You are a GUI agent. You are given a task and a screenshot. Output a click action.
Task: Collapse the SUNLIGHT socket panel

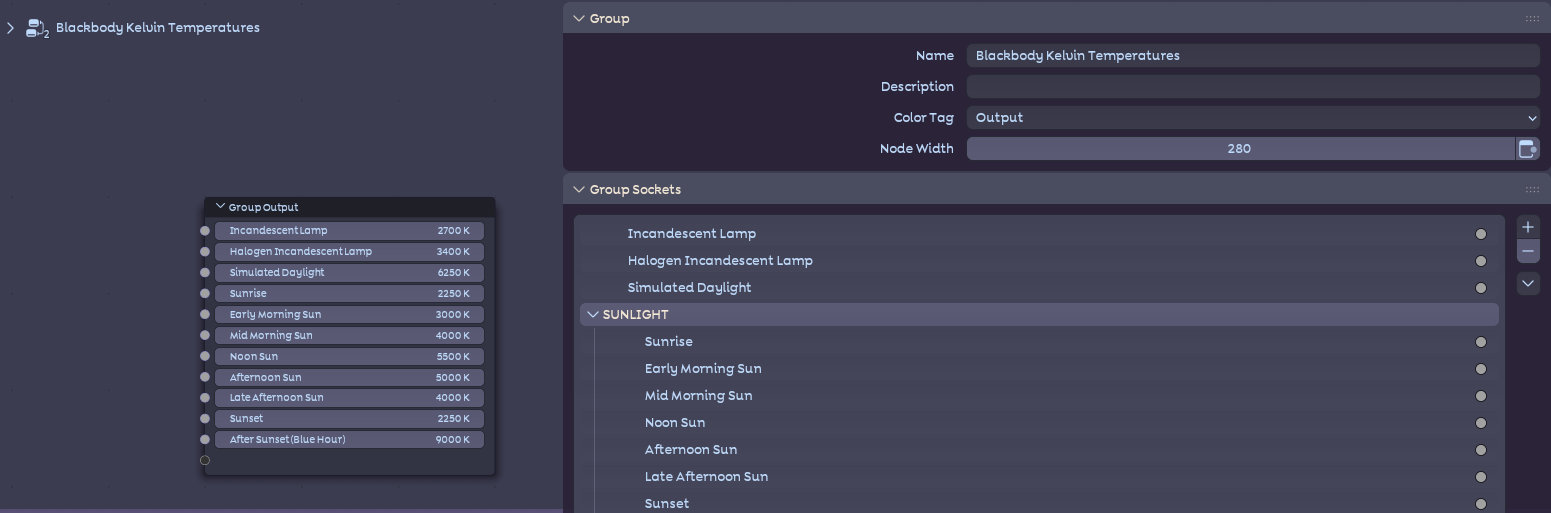[x=592, y=314]
